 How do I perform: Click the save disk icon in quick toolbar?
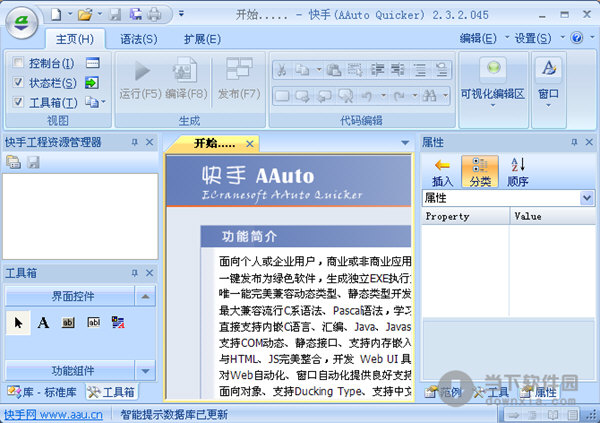click(x=114, y=15)
